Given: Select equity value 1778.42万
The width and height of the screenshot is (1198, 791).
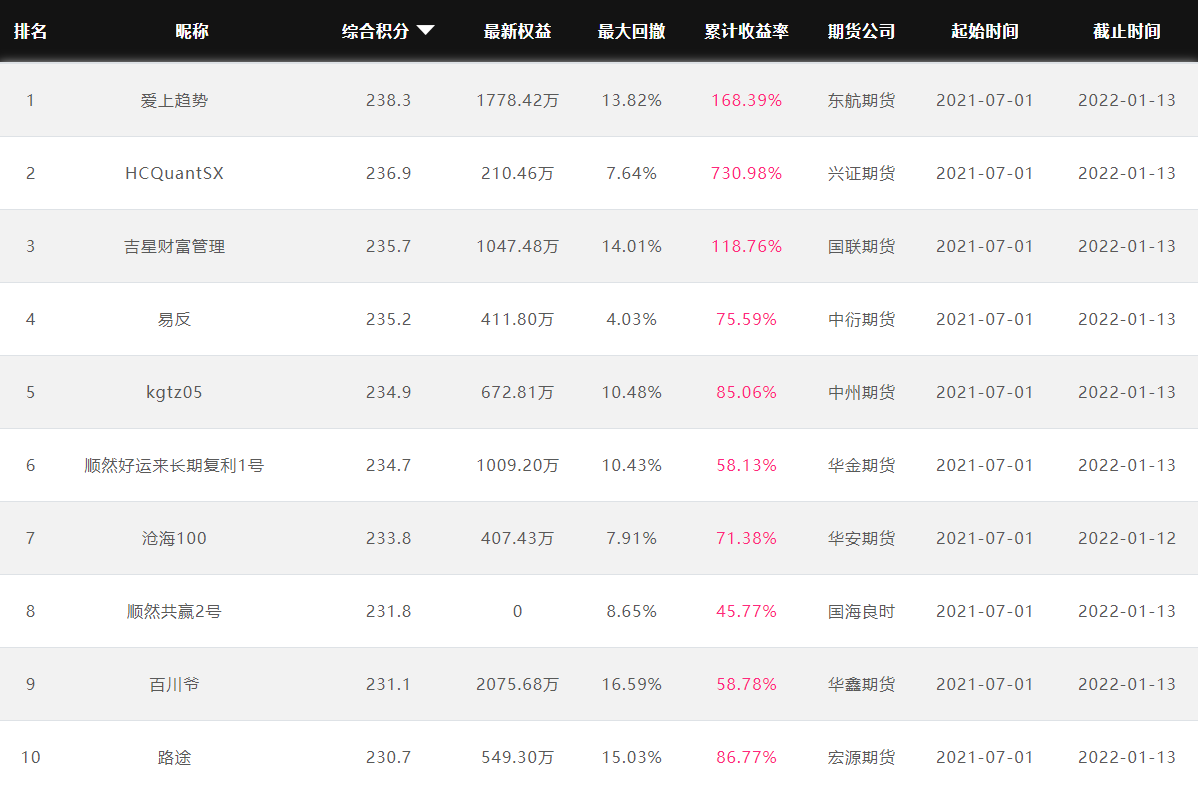Looking at the screenshot, I should (517, 100).
